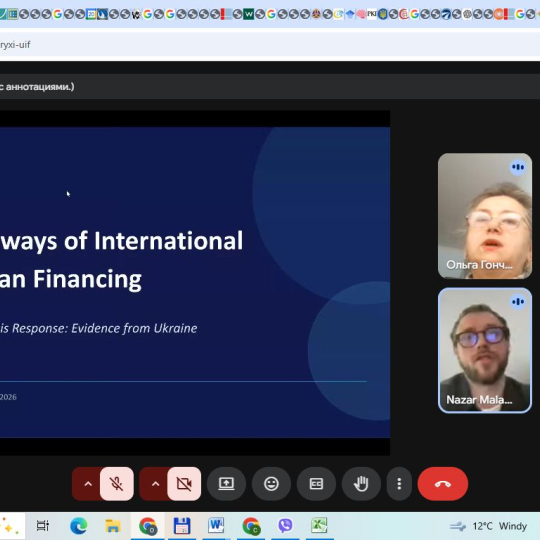Open the three-dot more options menu

coord(399,484)
